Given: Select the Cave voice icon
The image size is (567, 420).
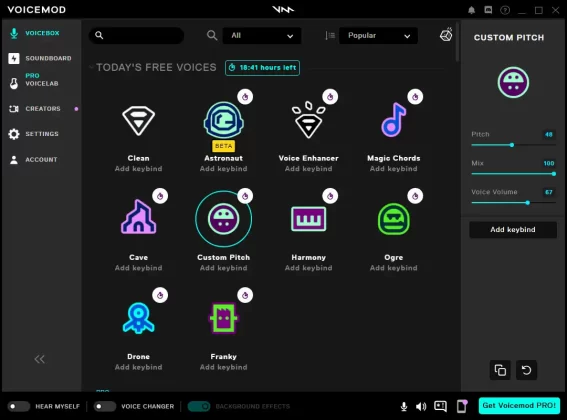Looking at the screenshot, I should tap(138, 217).
